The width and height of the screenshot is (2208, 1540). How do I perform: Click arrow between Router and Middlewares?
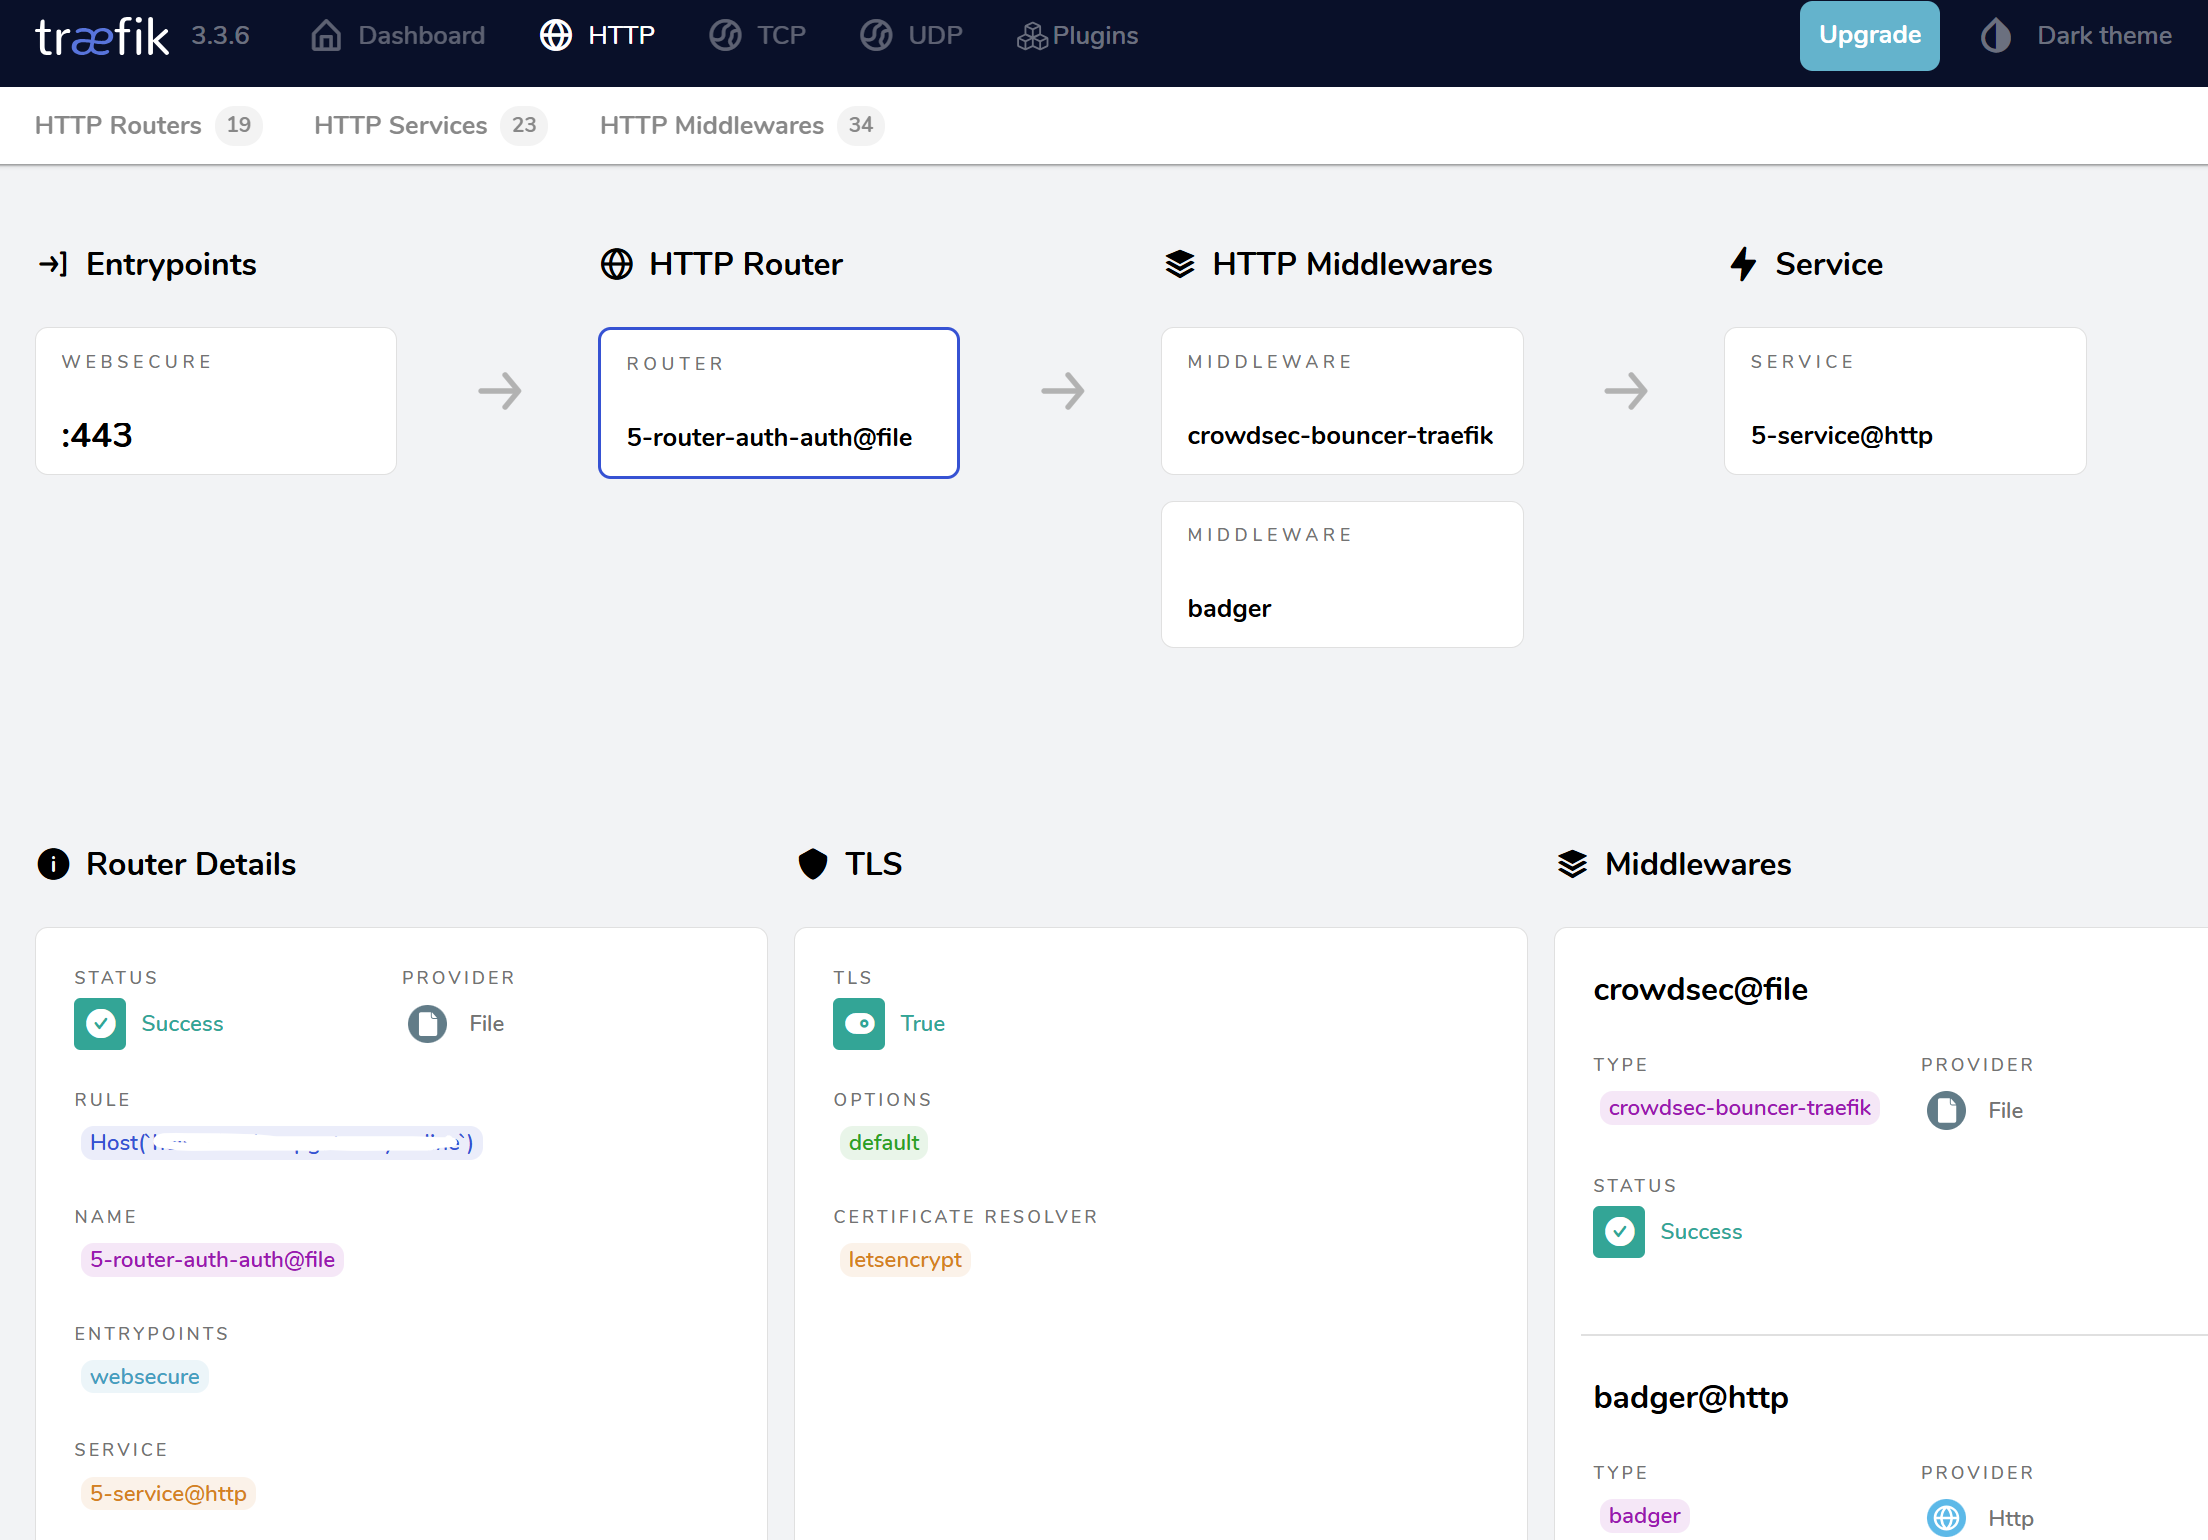[x=1062, y=391]
